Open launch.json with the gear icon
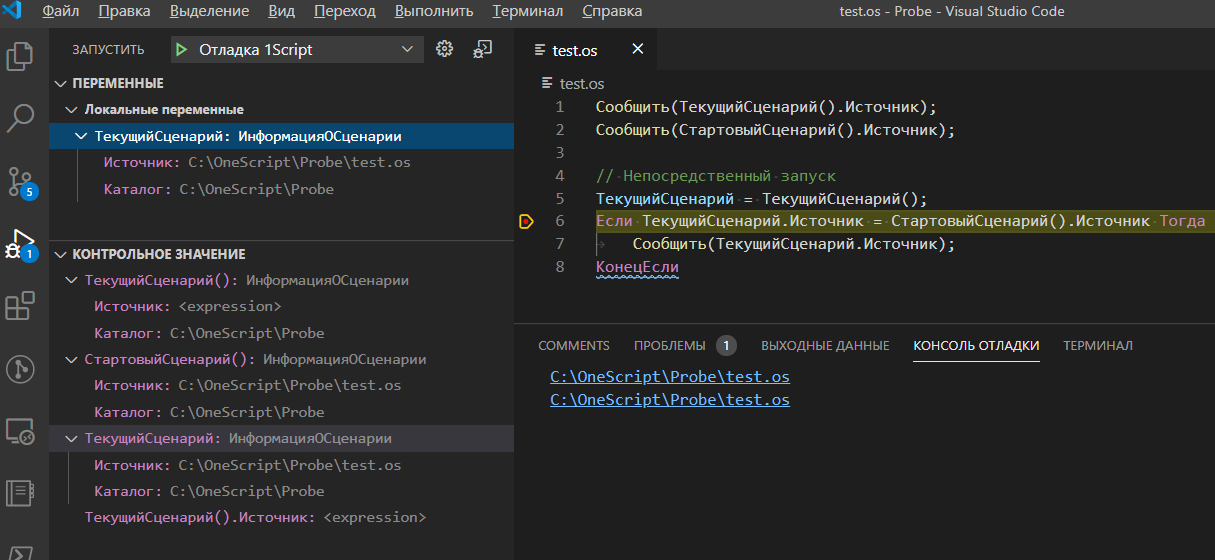This screenshot has height=560, width=1215. coord(445,49)
